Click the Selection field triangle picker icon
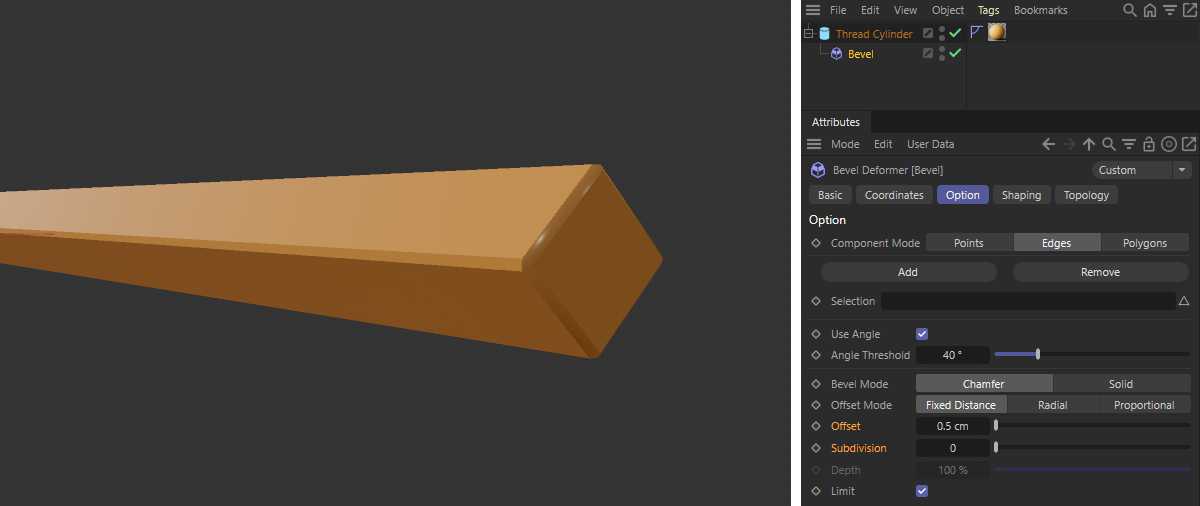Viewport: 1200px width, 506px height. [1184, 301]
